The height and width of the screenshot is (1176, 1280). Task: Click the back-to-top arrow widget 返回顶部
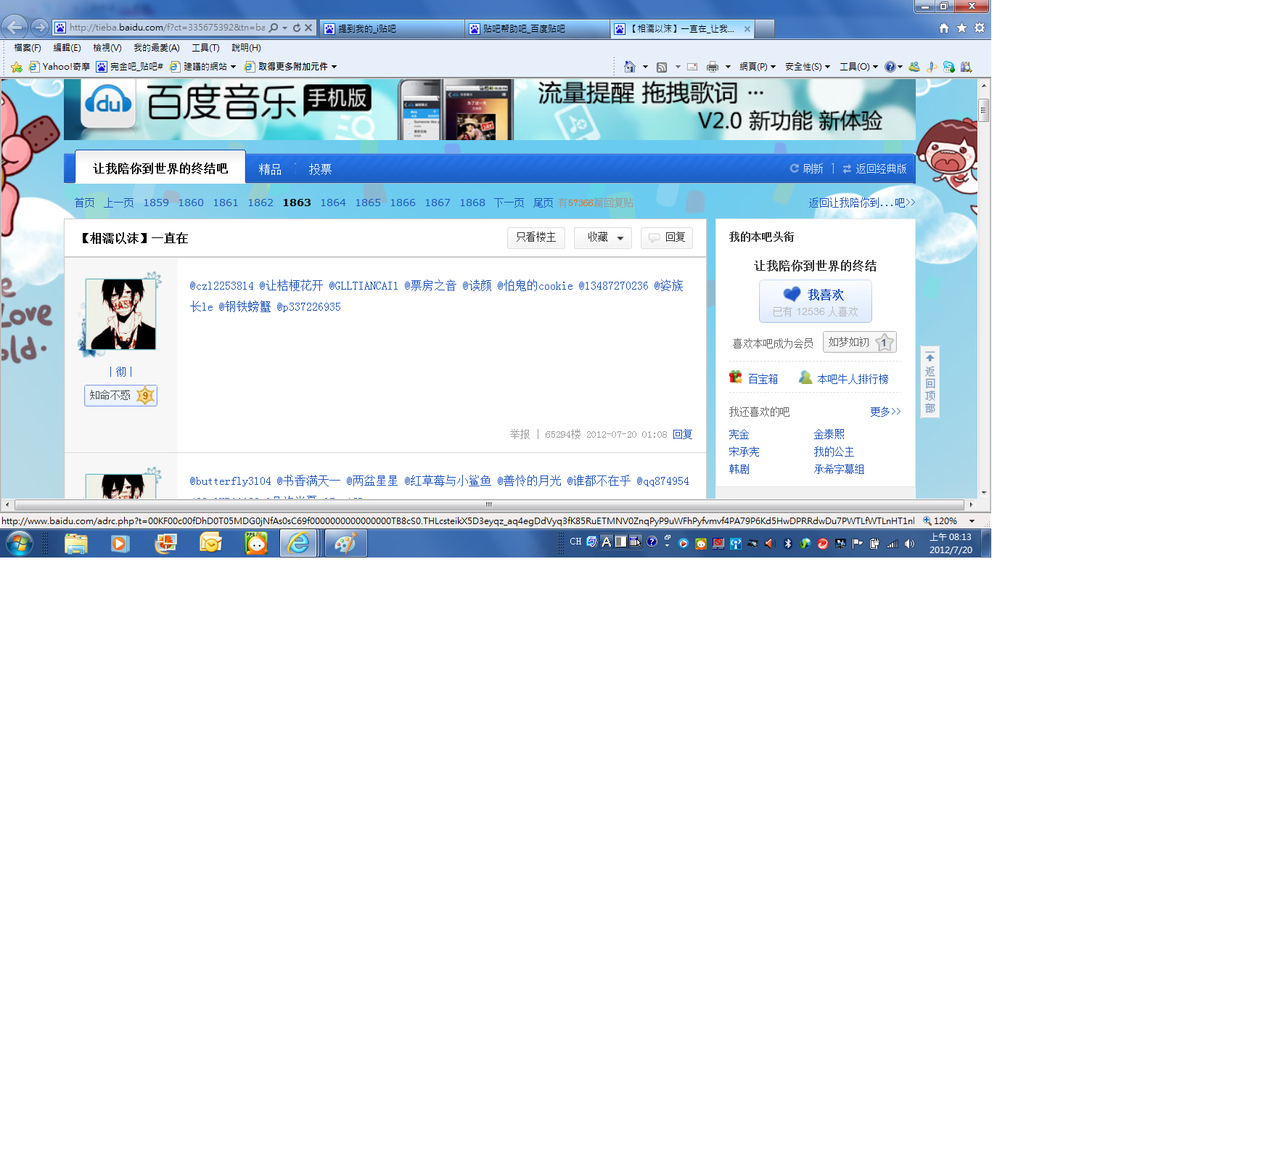[x=930, y=382]
